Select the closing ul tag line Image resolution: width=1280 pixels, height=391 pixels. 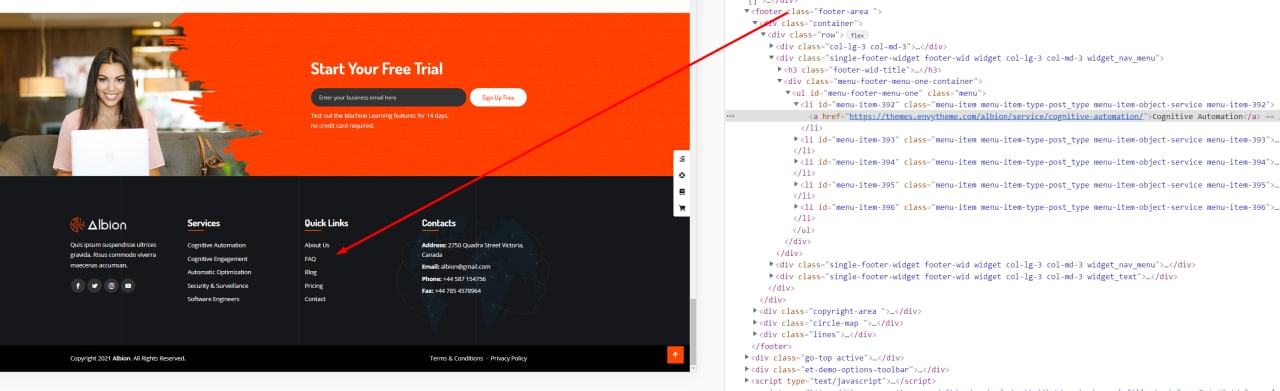point(805,230)
